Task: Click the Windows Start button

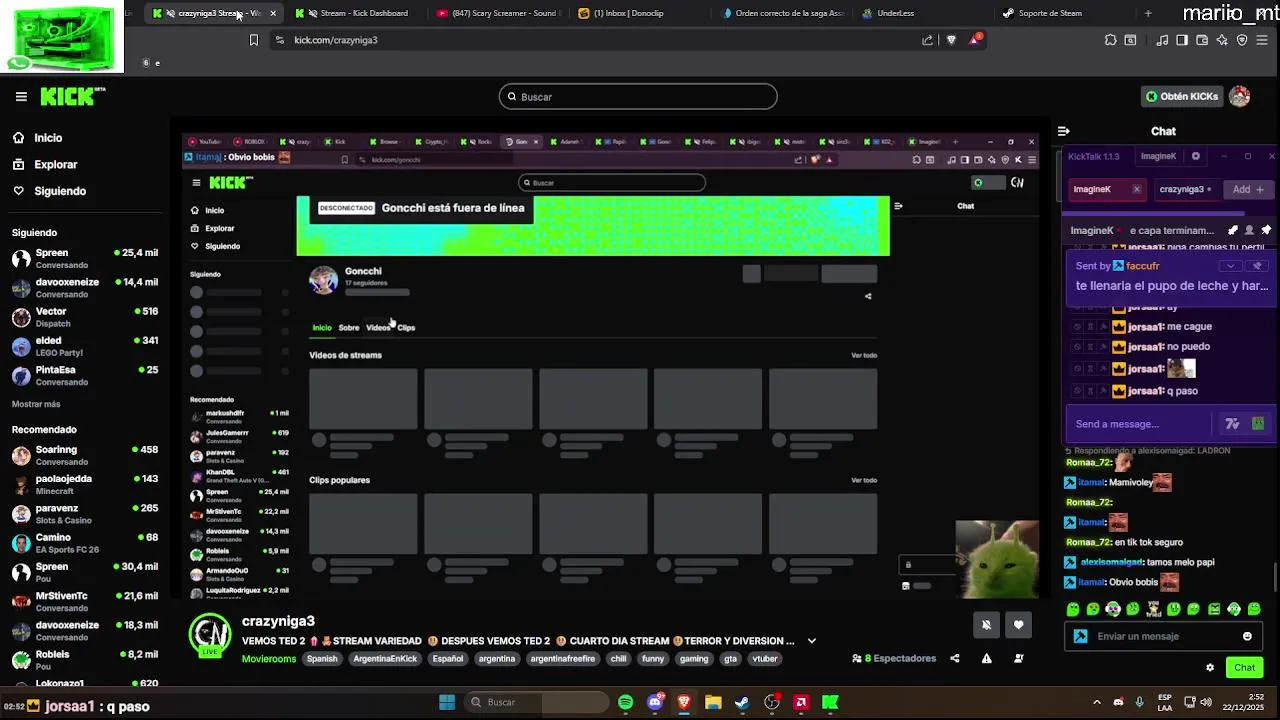Action: pos(447,703)
